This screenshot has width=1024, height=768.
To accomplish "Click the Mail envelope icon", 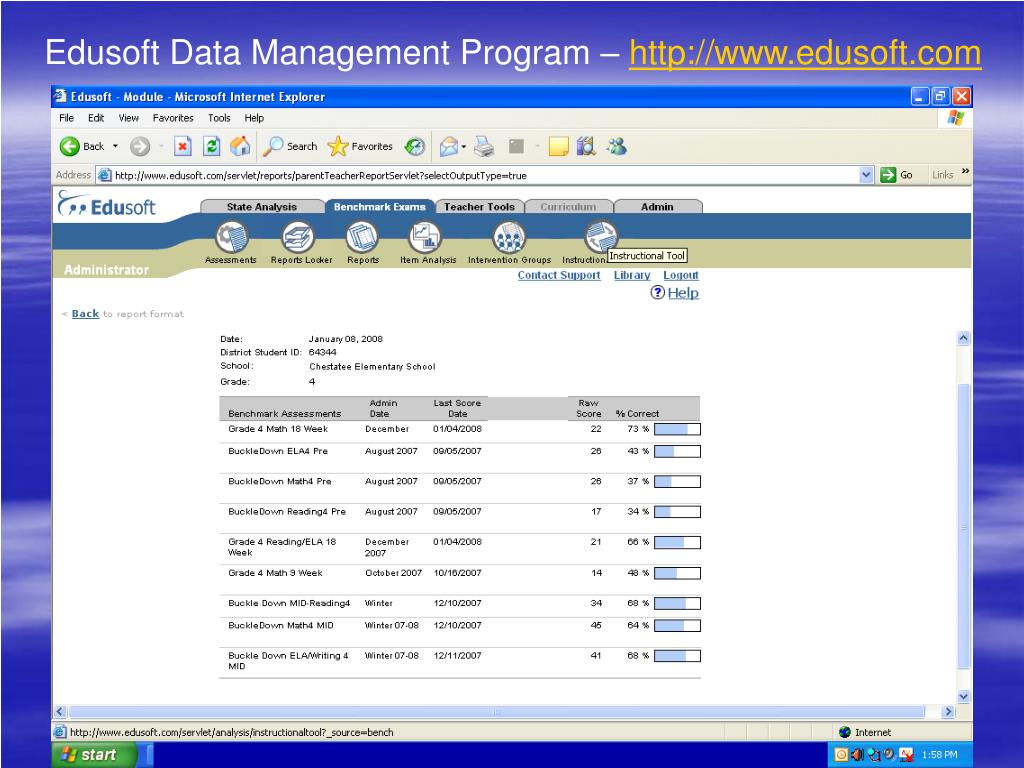I will (449, 146).
